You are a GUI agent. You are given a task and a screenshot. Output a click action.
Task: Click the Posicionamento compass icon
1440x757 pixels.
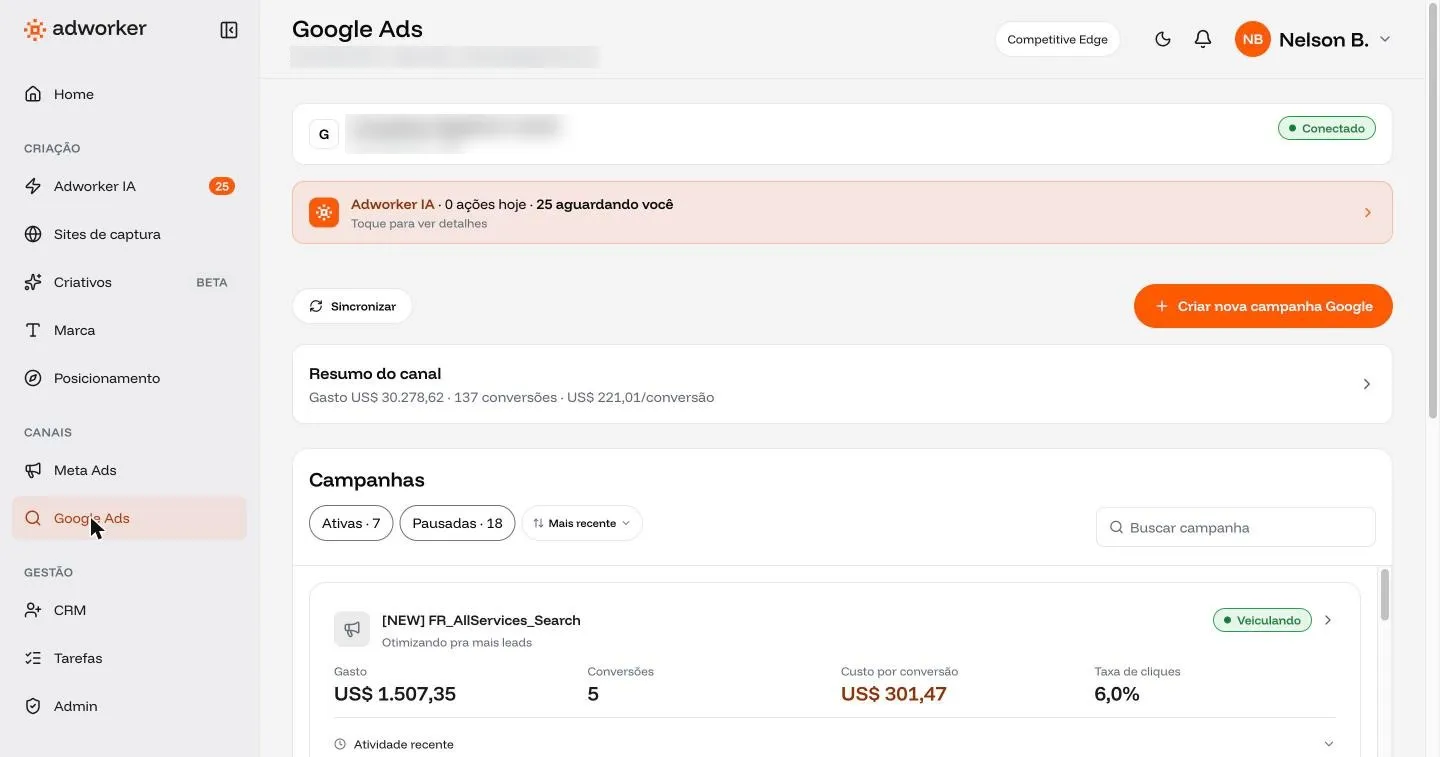33,378
